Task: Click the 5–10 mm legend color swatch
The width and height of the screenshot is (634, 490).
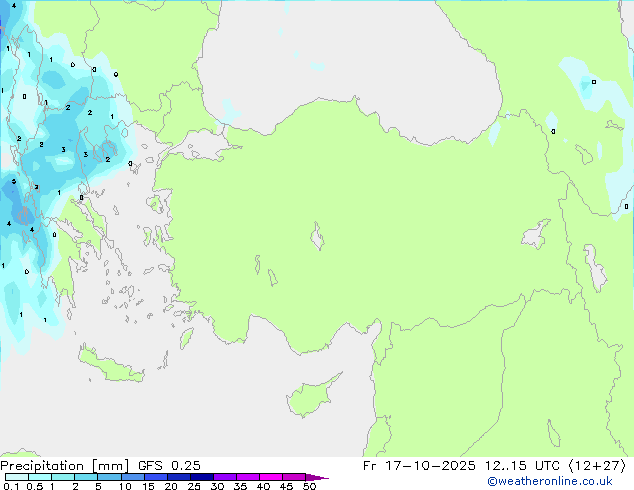Action: pyautogui.click(x=109, y=477)
